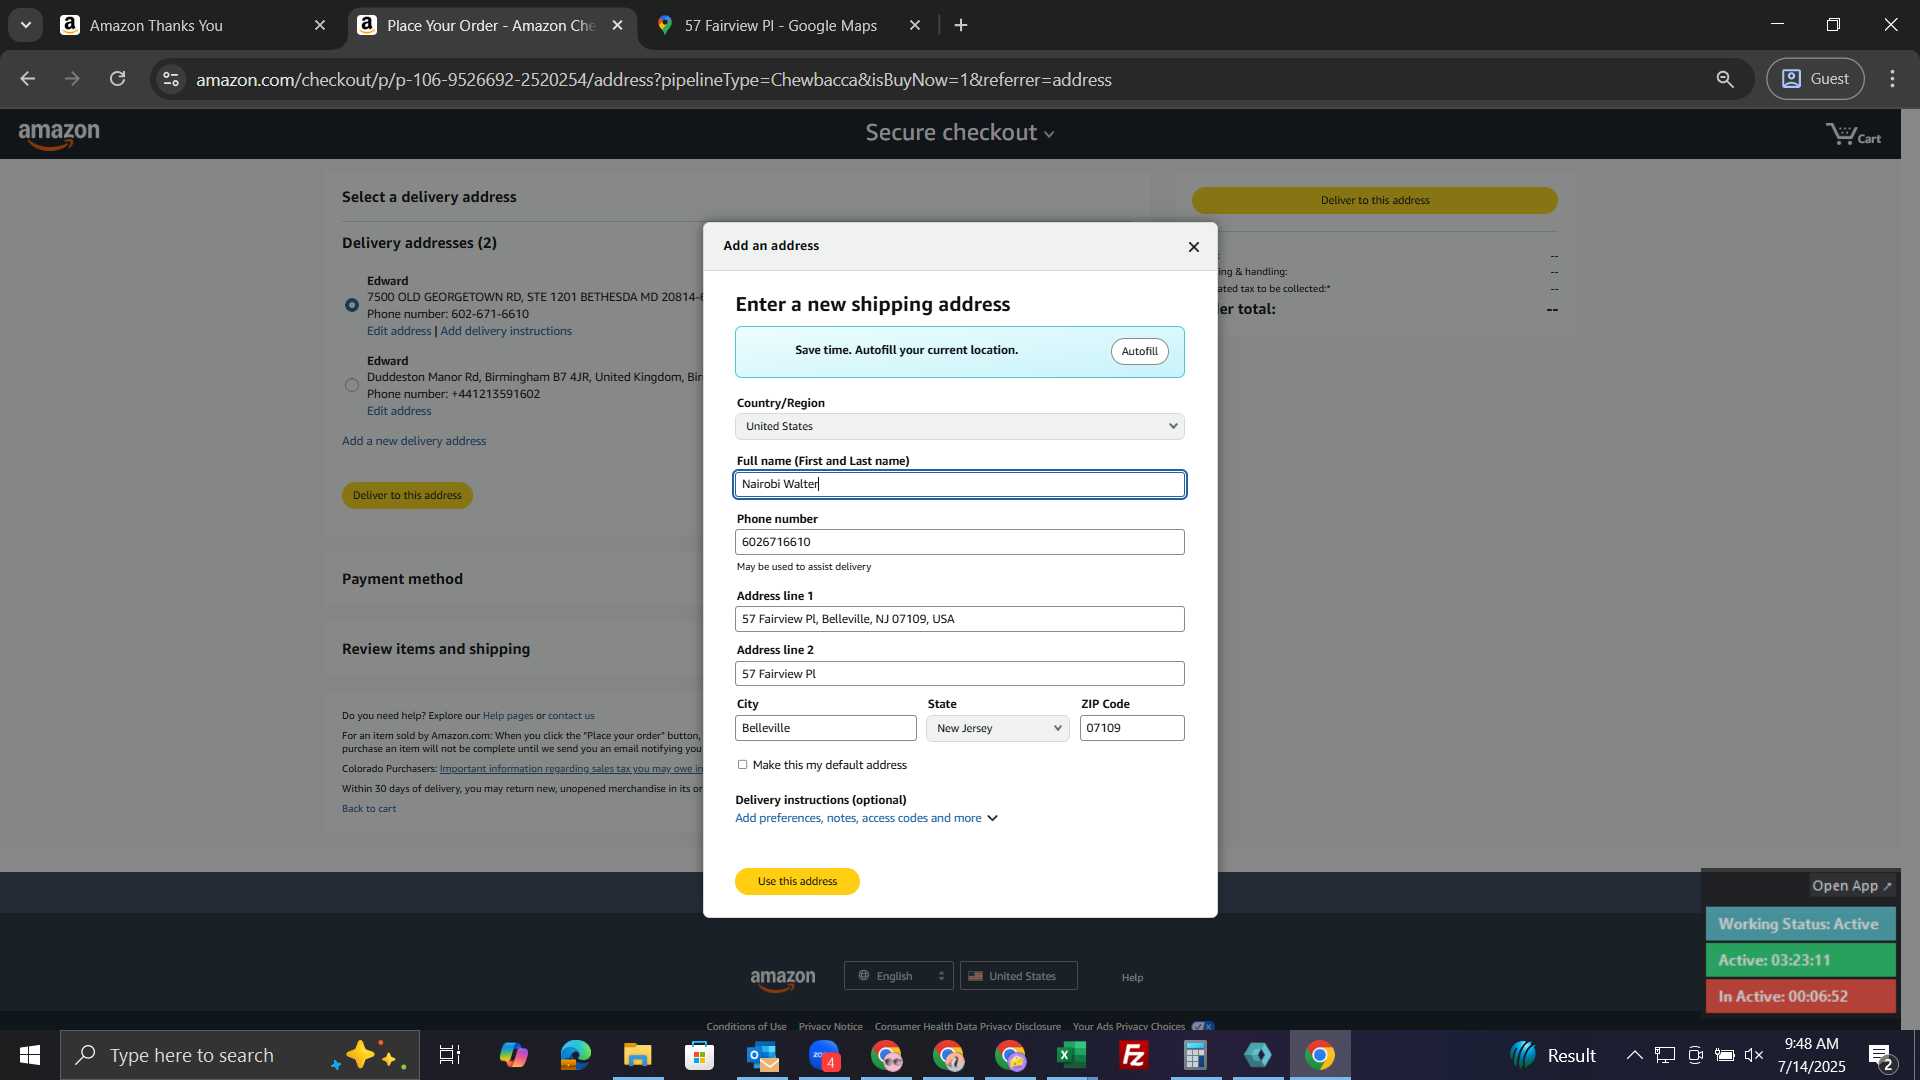Close the Google Maps tab
This screenshot has width=1920, height=1080.
[x=914, y=26]
